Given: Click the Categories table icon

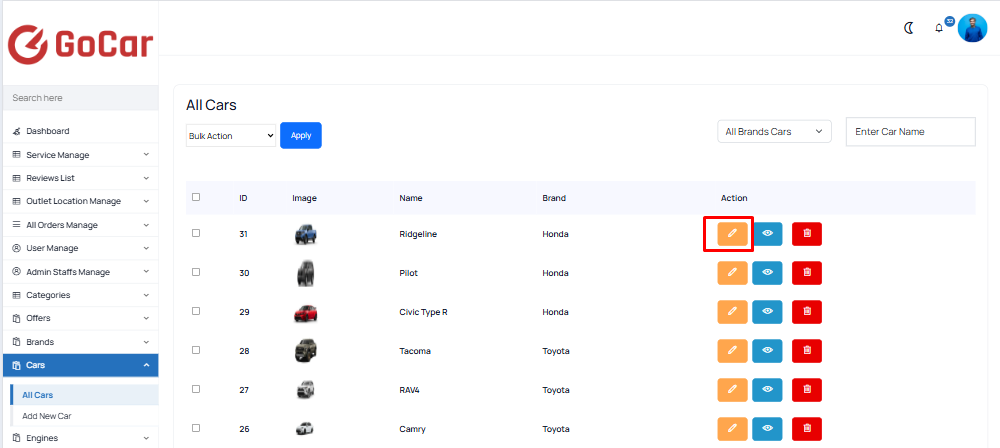Looking at the screenshot, I should [x=17, y=295].
